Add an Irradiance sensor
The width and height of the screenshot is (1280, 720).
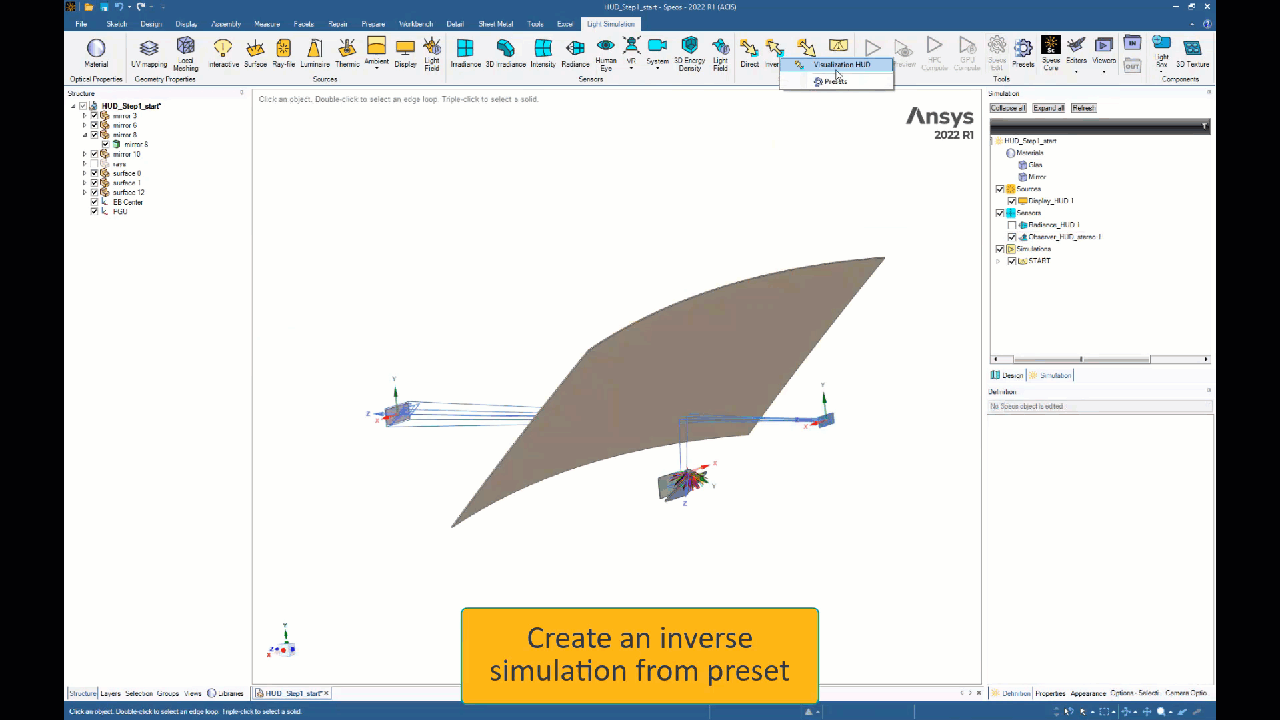coord(465,53)
